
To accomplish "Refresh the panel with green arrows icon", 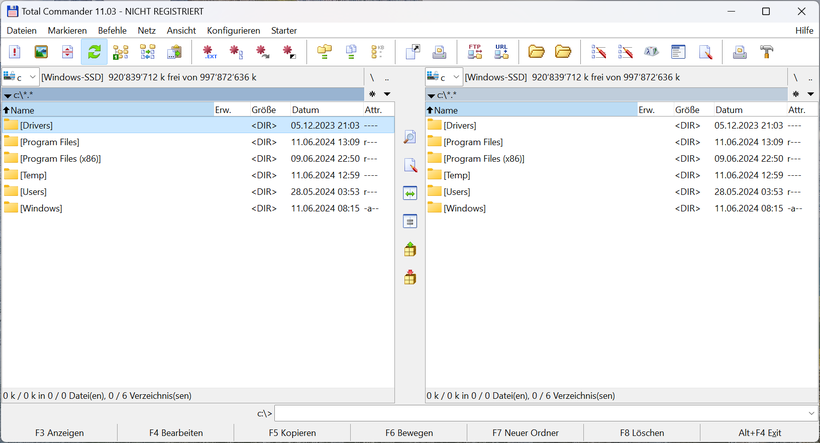I will 94,52.
